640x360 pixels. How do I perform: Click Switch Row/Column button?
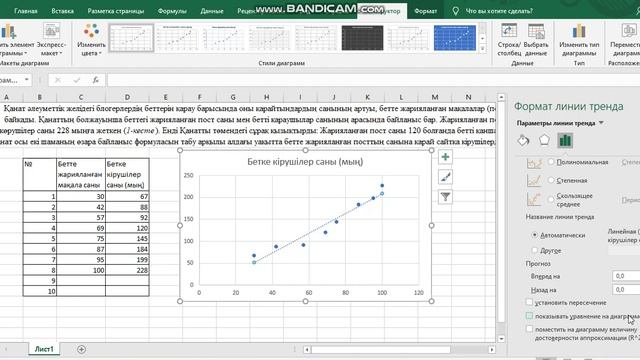pyautogui.click(x=509, y=40)
